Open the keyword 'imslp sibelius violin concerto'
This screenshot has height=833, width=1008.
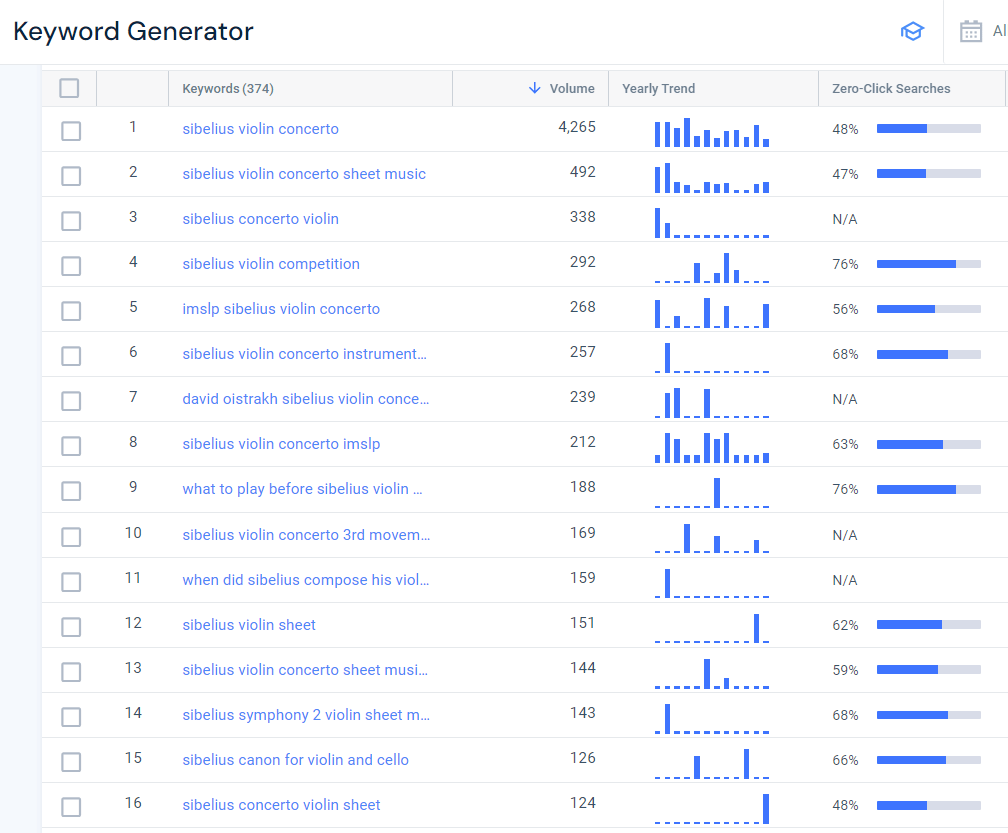click(281, 309)
